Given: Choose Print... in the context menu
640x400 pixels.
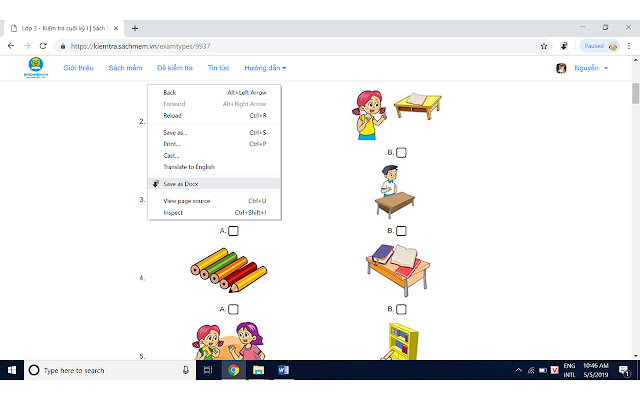Looking at the screenshot, I should pos(214,144).
